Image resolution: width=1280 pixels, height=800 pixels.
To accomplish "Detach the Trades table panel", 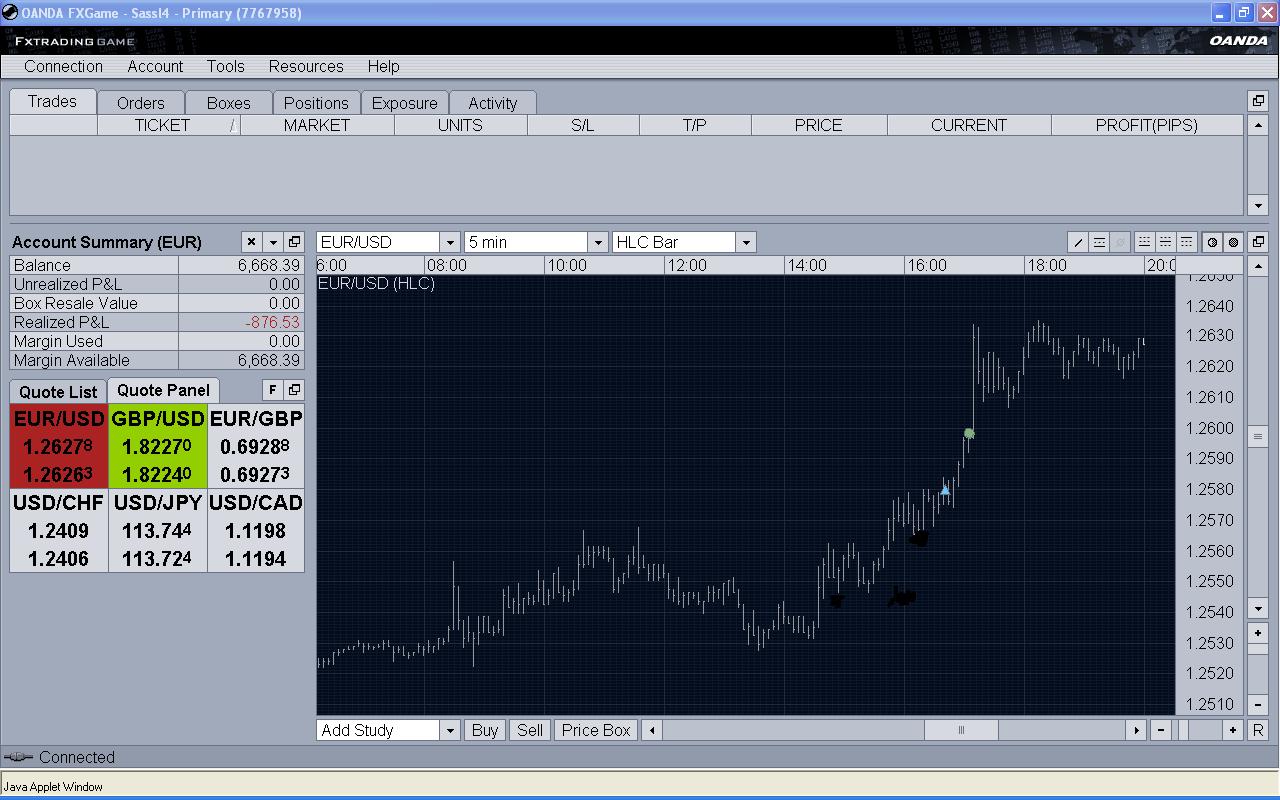I will point(1258,101).
